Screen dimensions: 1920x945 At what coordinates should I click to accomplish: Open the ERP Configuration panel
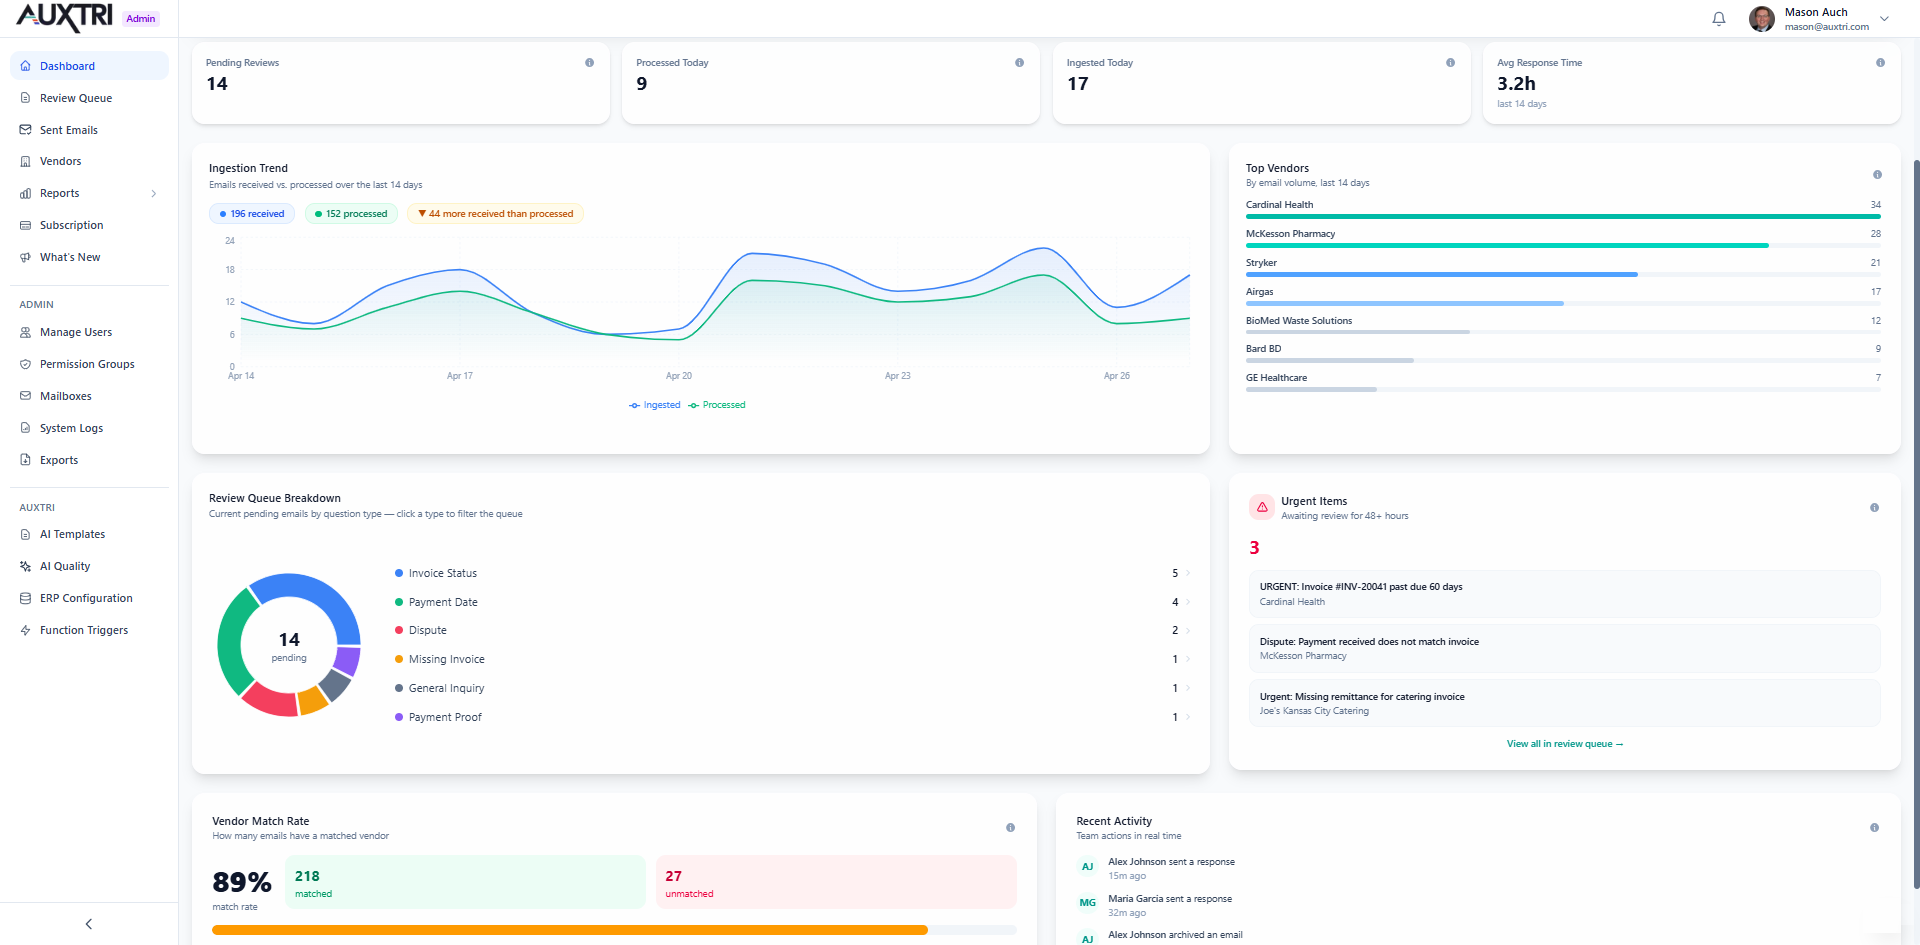pos(85,597)
